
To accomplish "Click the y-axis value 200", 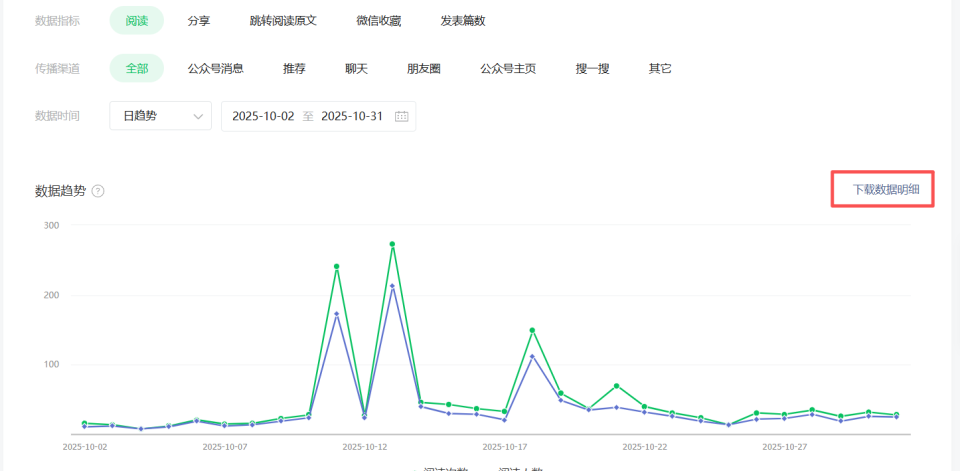I will click(x=51, y=295).
